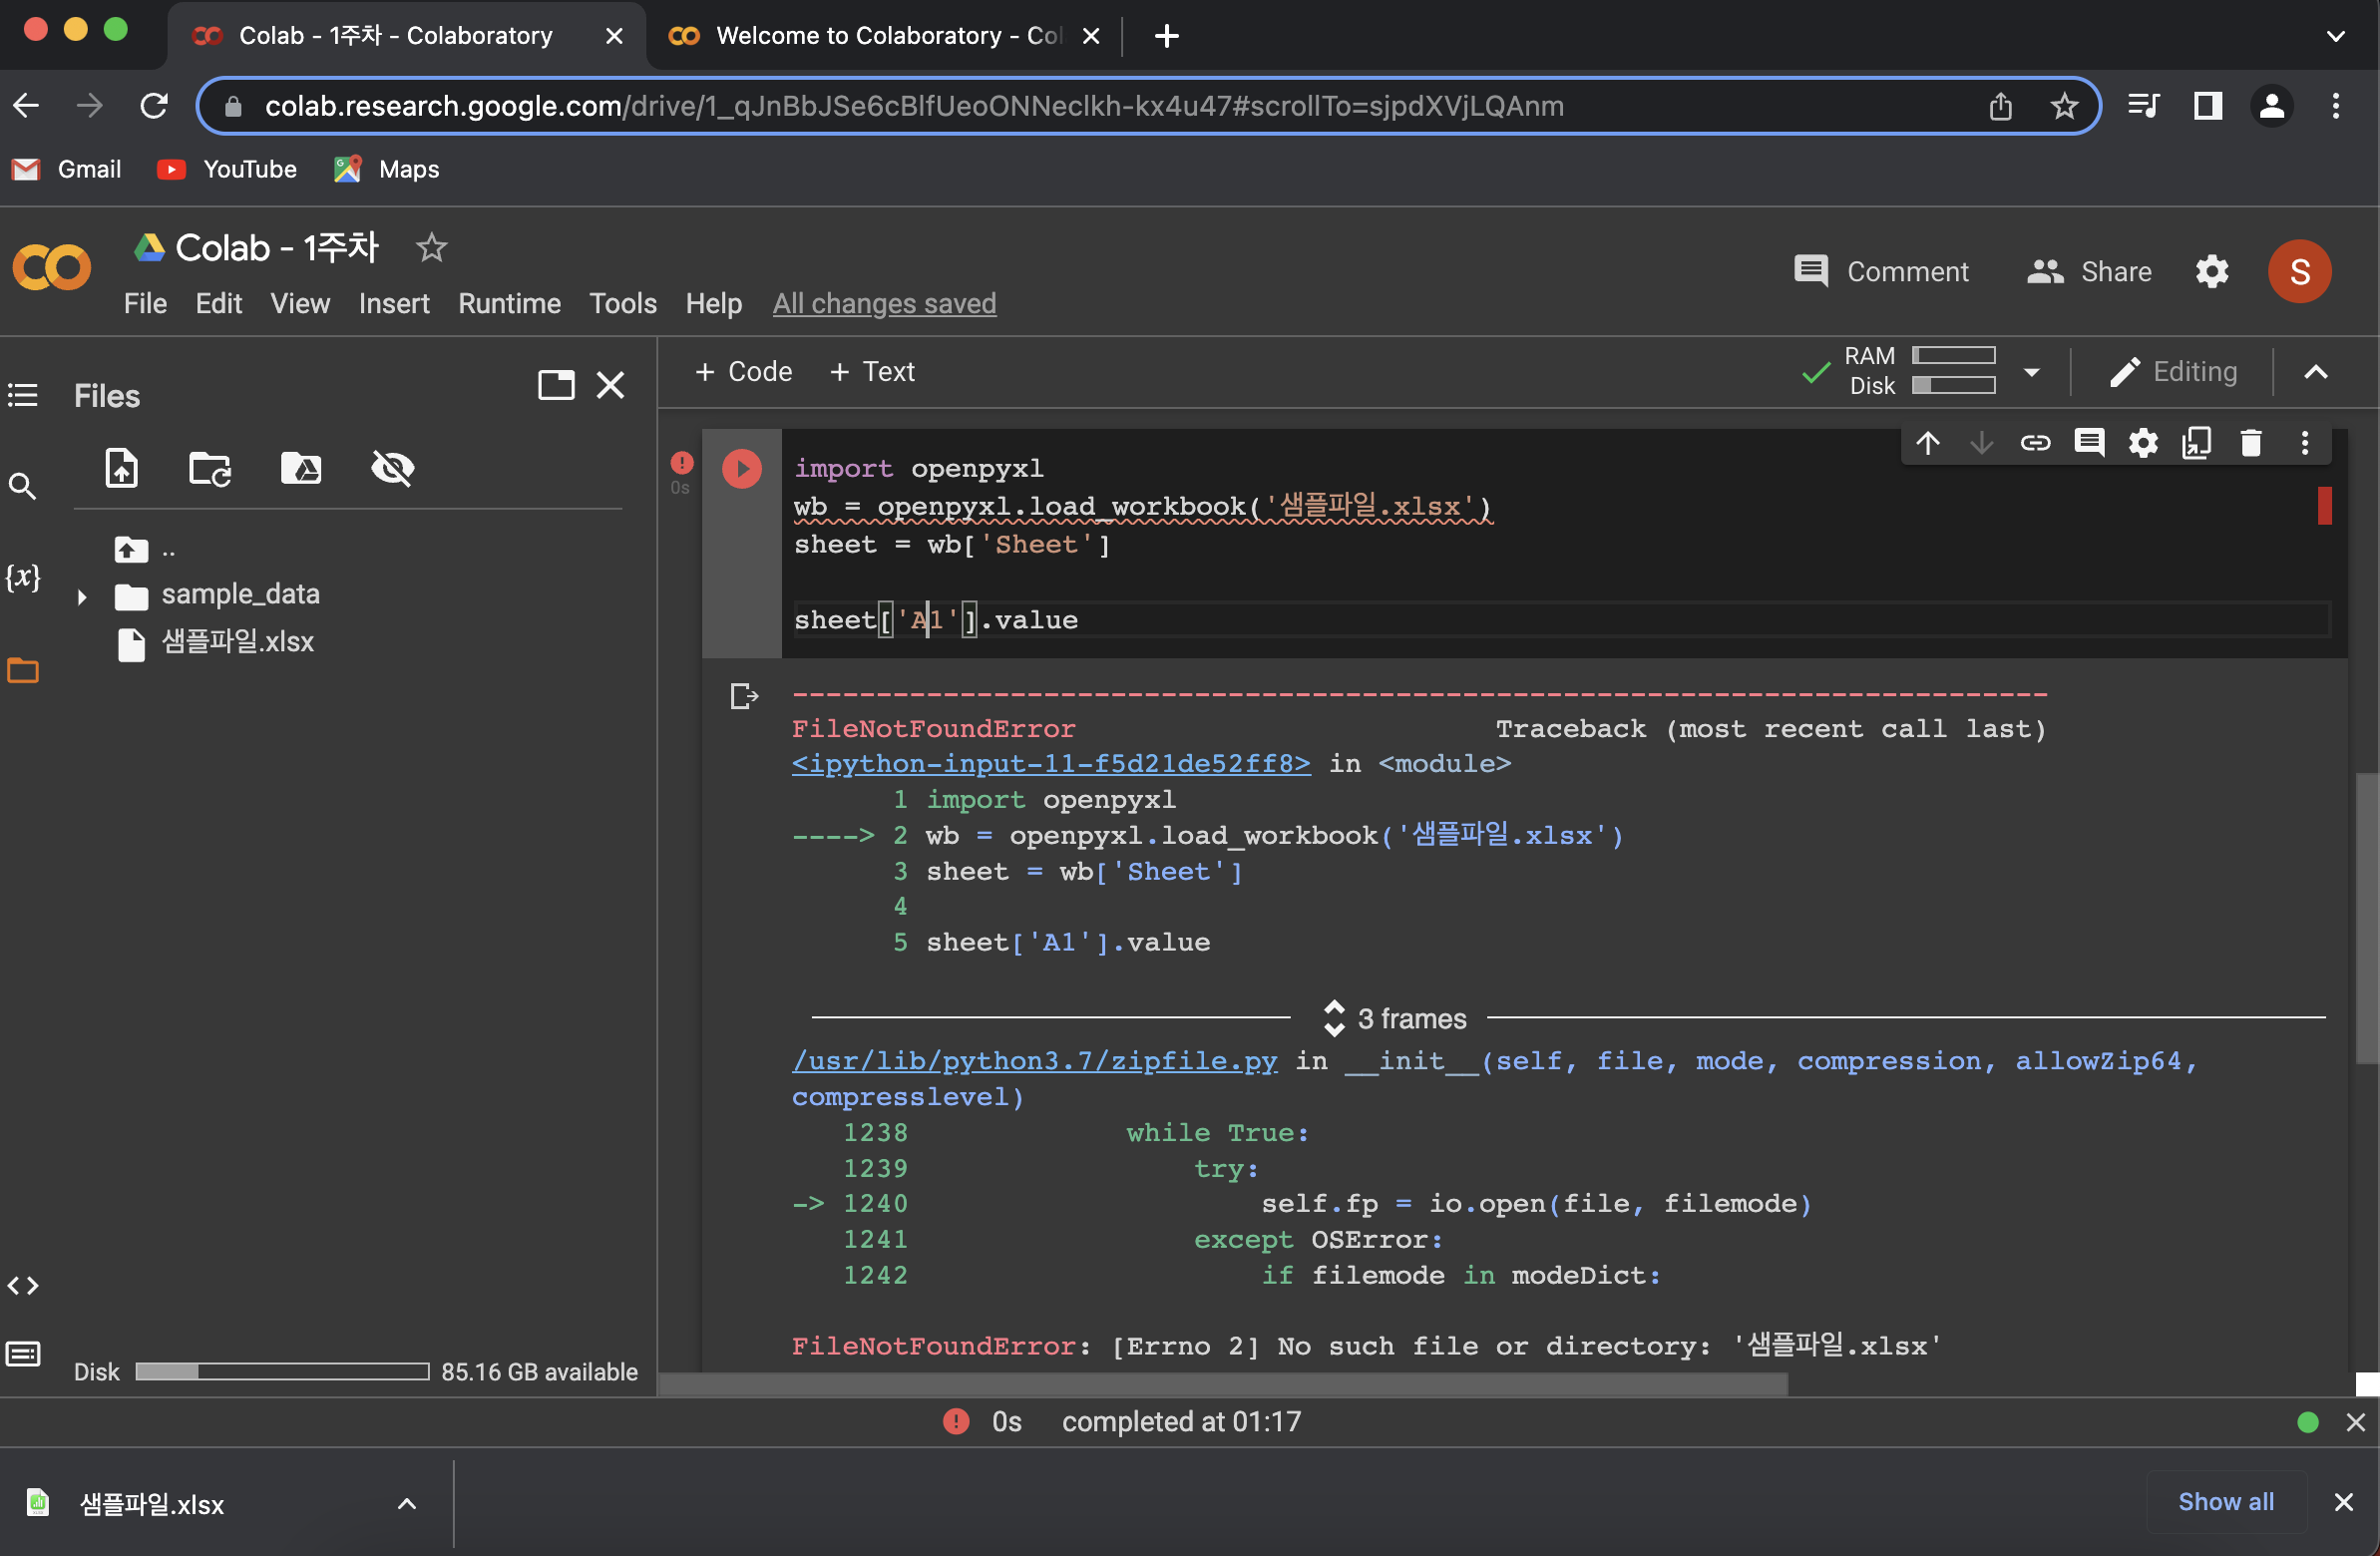
Task: Open Gmail bookmark
Action: click(67, 169)
